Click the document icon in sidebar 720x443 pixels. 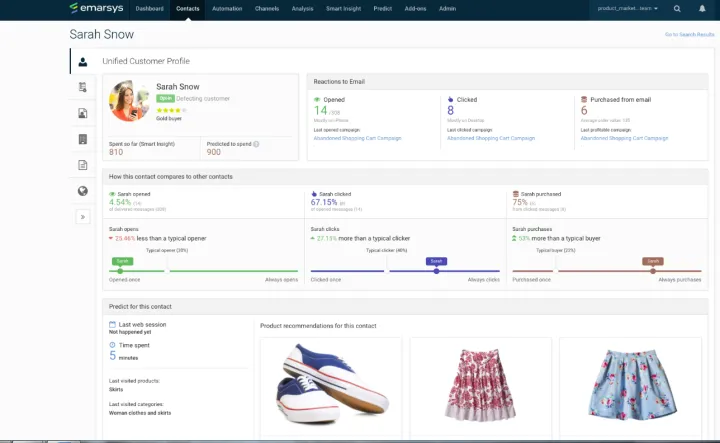pyautogui.click(x=83, y=165)
